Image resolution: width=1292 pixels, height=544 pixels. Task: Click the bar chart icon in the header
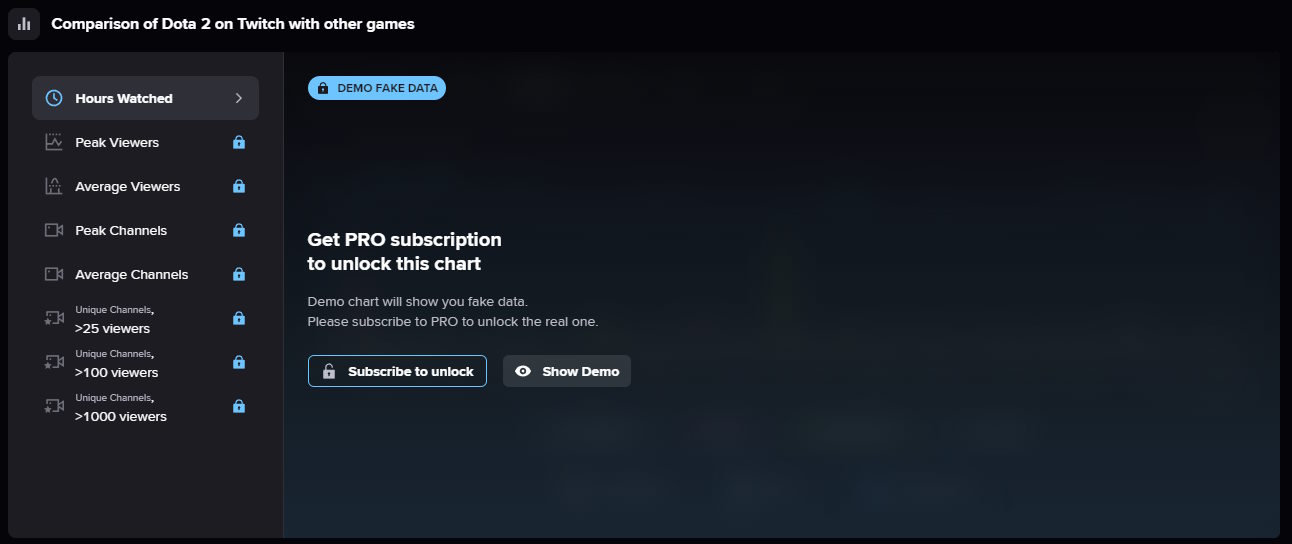click(x=24, y=24)
